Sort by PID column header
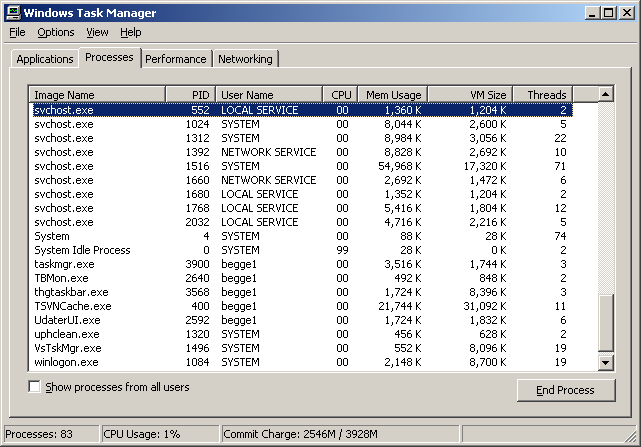641x447 pixels. point(190,94)
